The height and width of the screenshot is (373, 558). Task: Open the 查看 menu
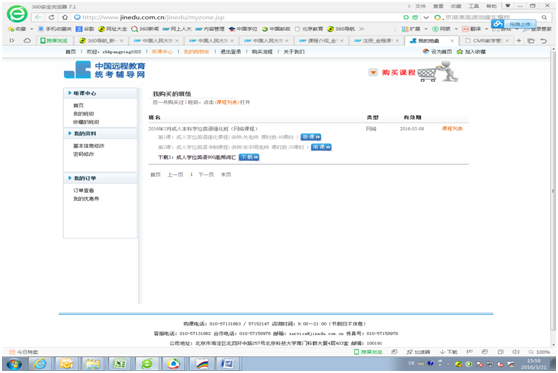438,6
